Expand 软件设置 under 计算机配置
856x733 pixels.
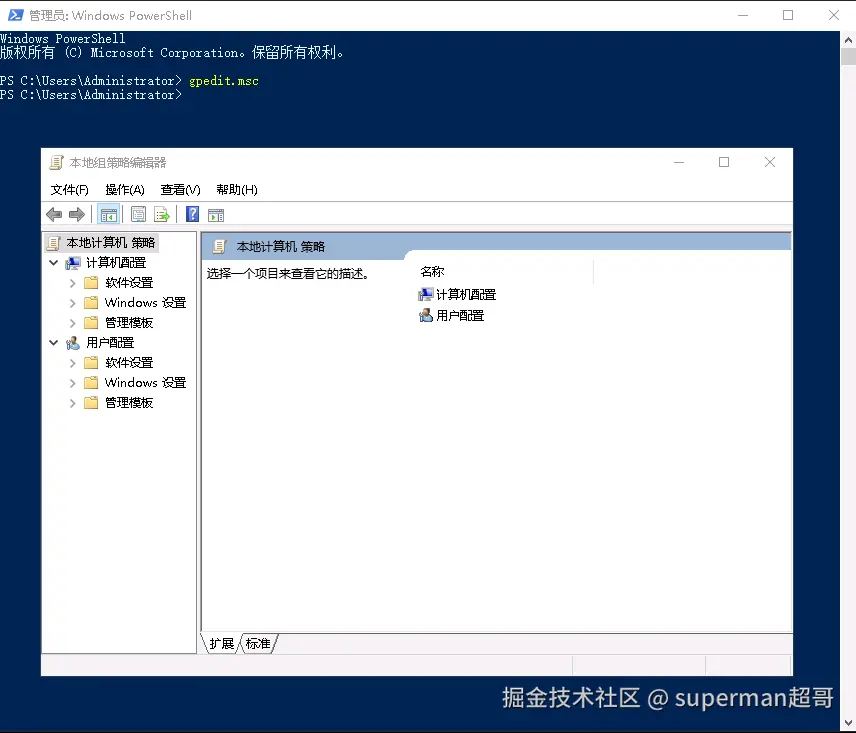(73, 283)
